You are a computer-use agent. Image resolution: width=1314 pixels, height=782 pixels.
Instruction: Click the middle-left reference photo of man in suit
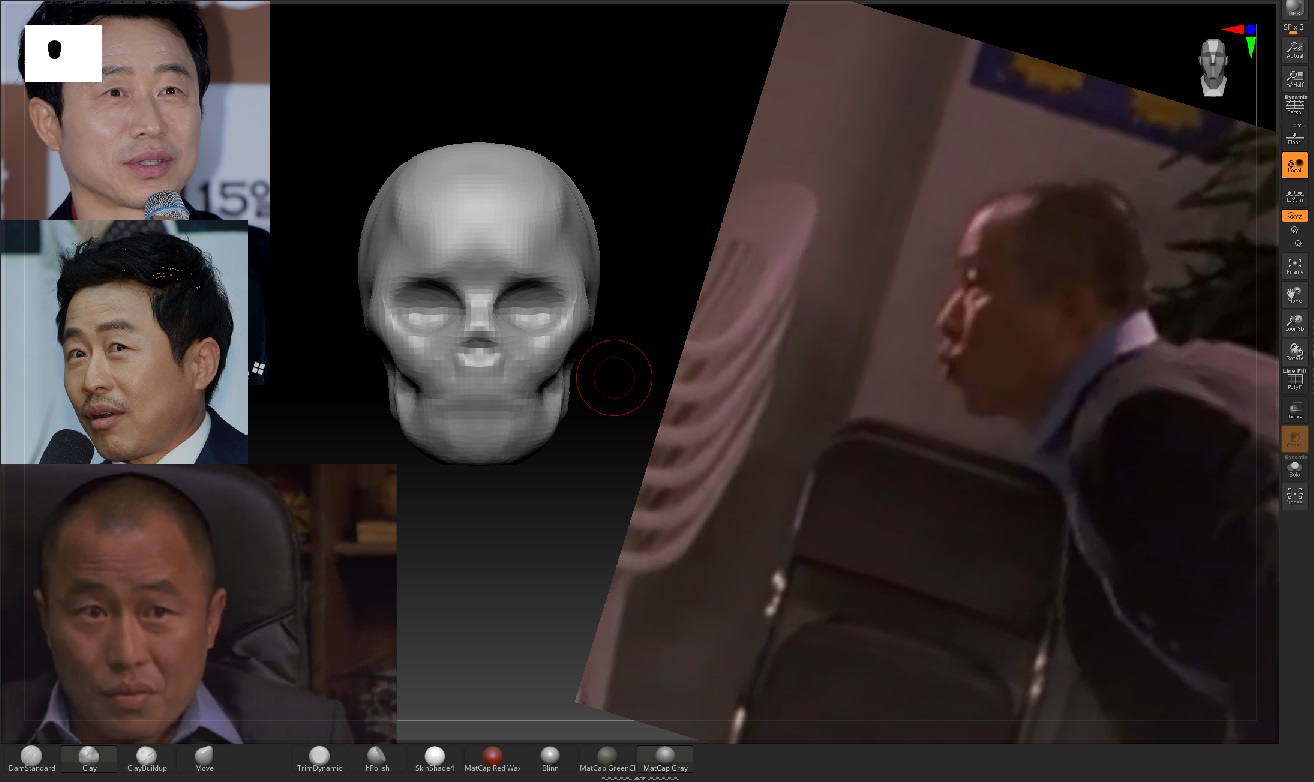[x=124, y=342]
